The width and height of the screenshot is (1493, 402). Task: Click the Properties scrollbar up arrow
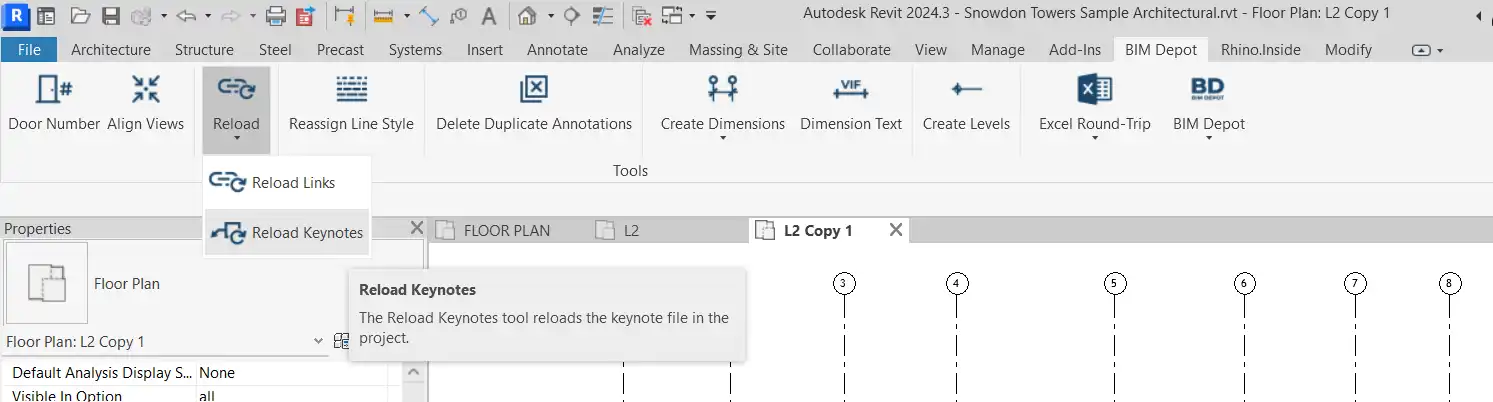pos(414,373)
